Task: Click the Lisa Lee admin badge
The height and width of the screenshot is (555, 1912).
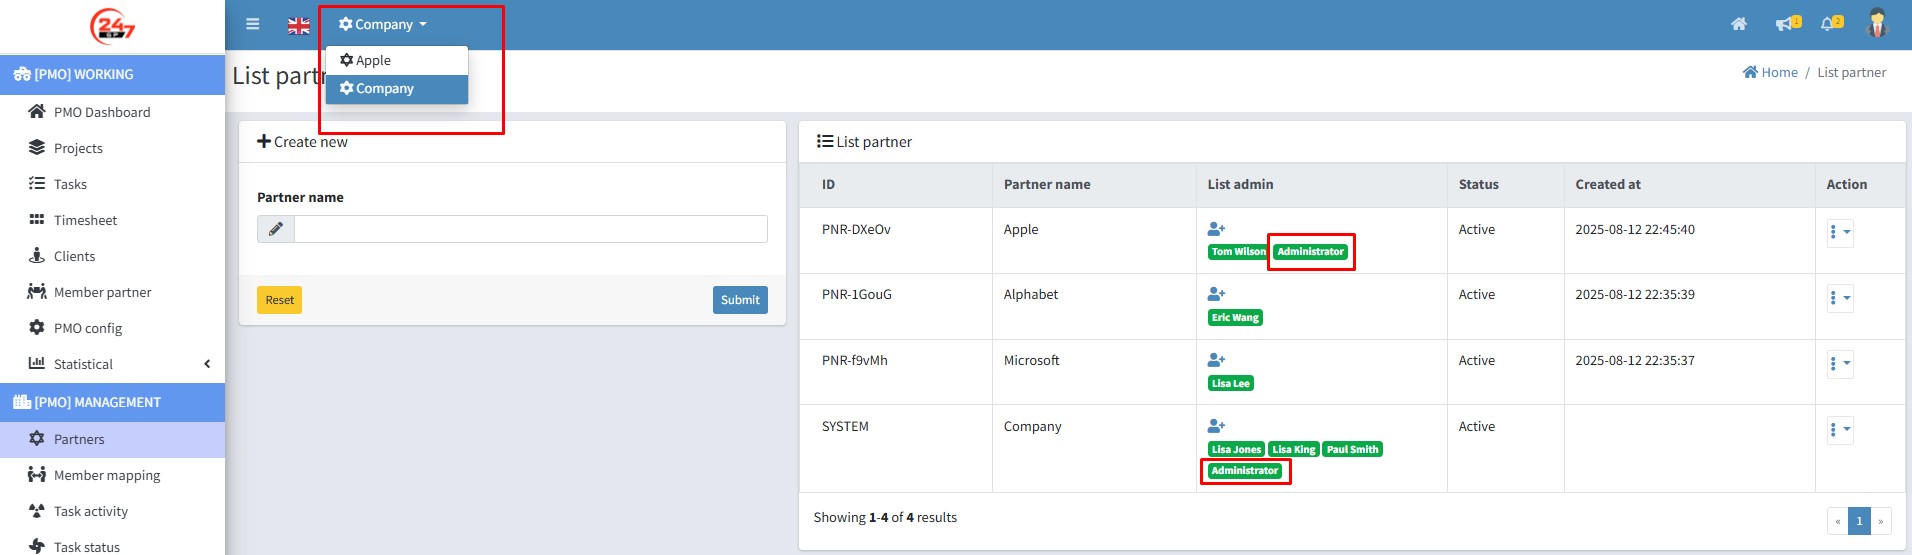Action: tap(1231, 384)
